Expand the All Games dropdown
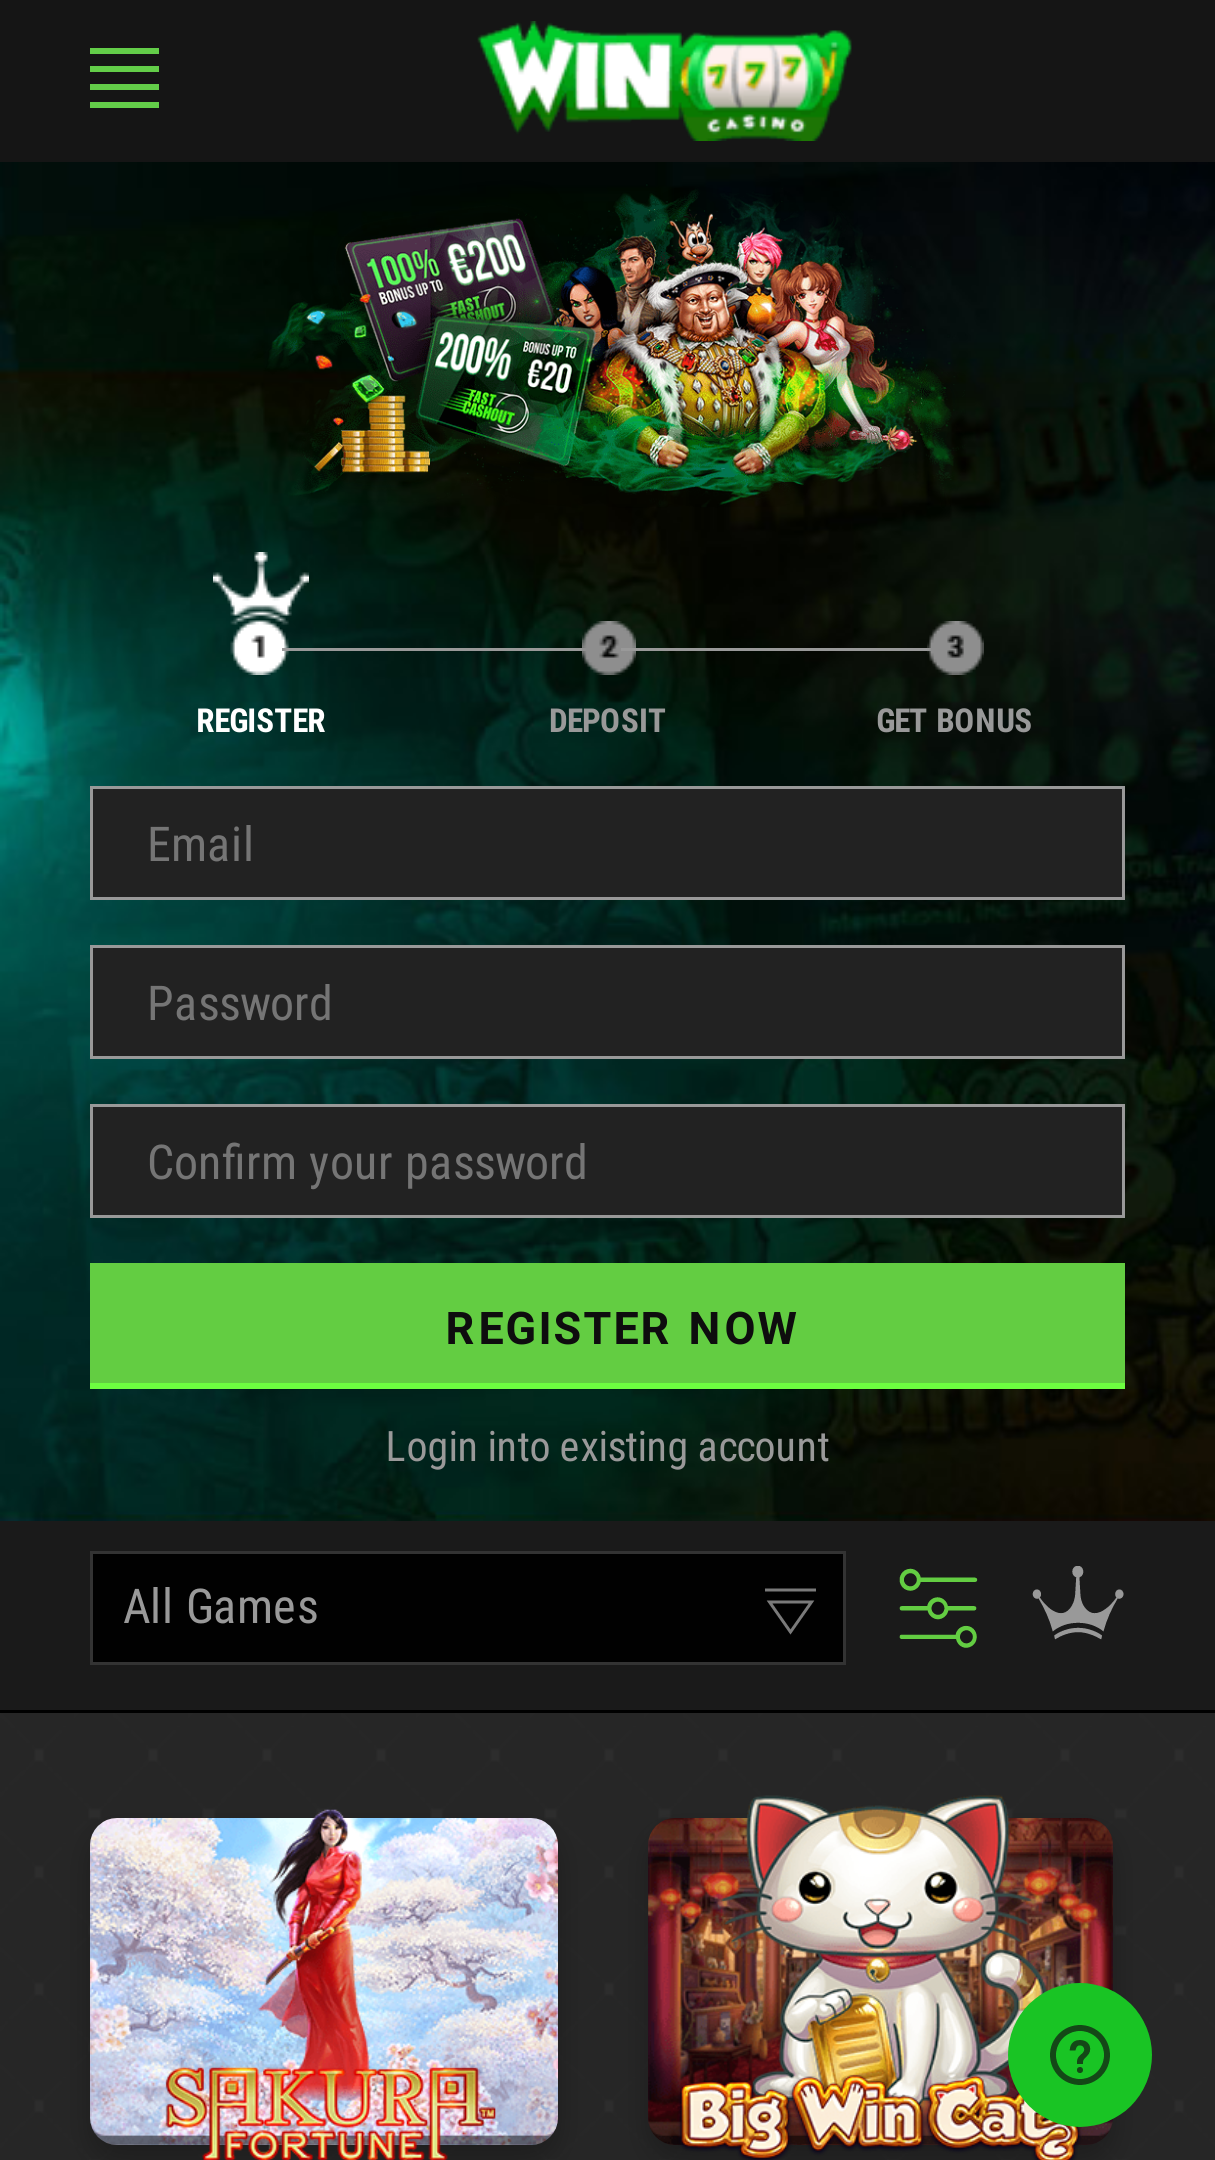Image resolution: width=1215 pixels, height=2160 pixels. 468,1608
